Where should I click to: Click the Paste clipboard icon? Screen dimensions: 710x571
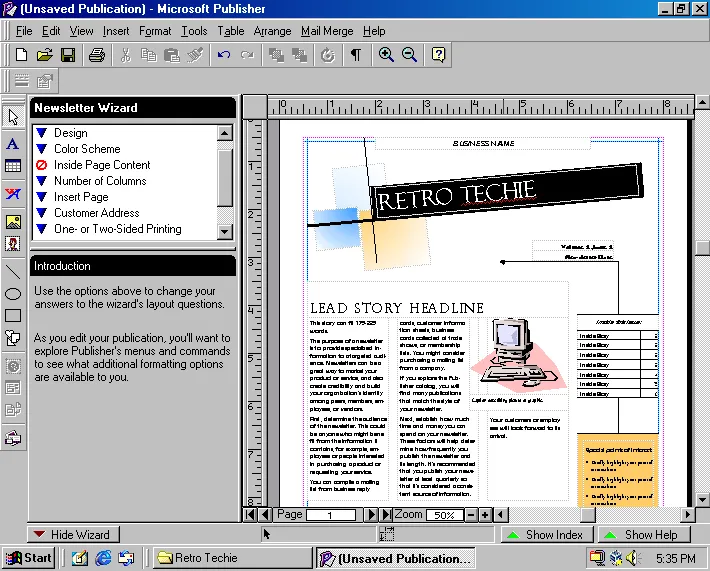172,55
